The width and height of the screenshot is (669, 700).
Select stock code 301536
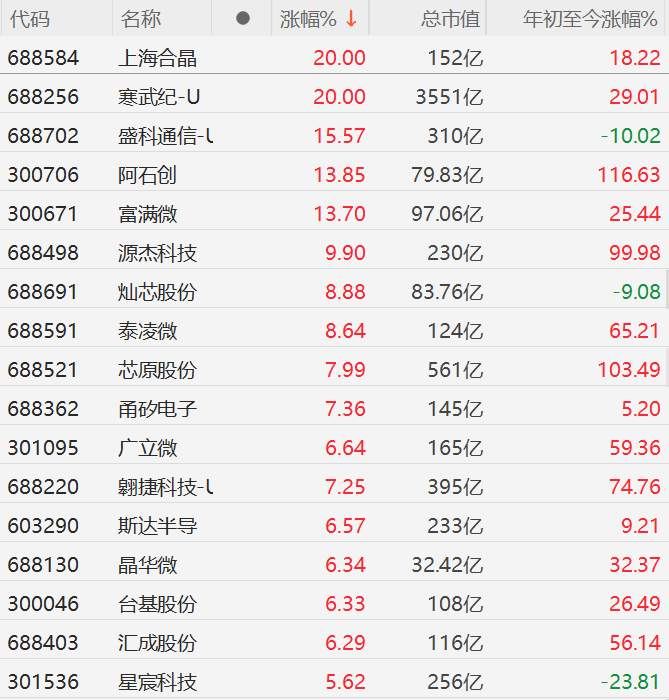point(43,682)
